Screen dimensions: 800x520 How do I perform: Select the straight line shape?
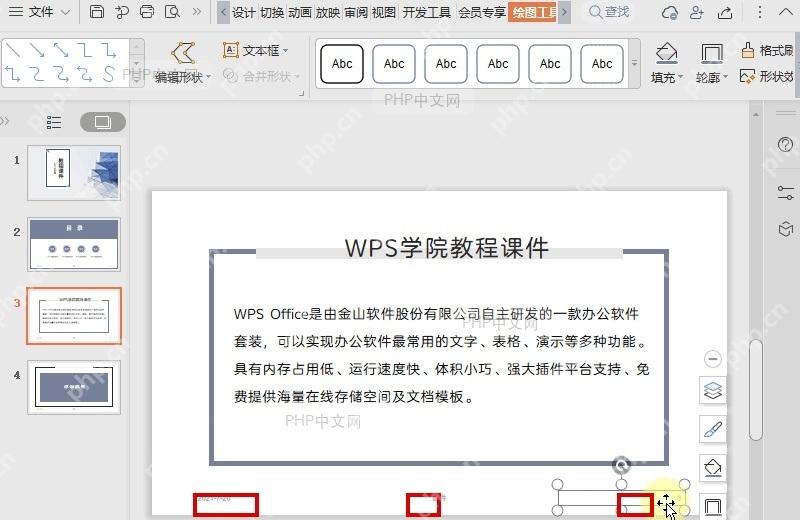[13, 50]
